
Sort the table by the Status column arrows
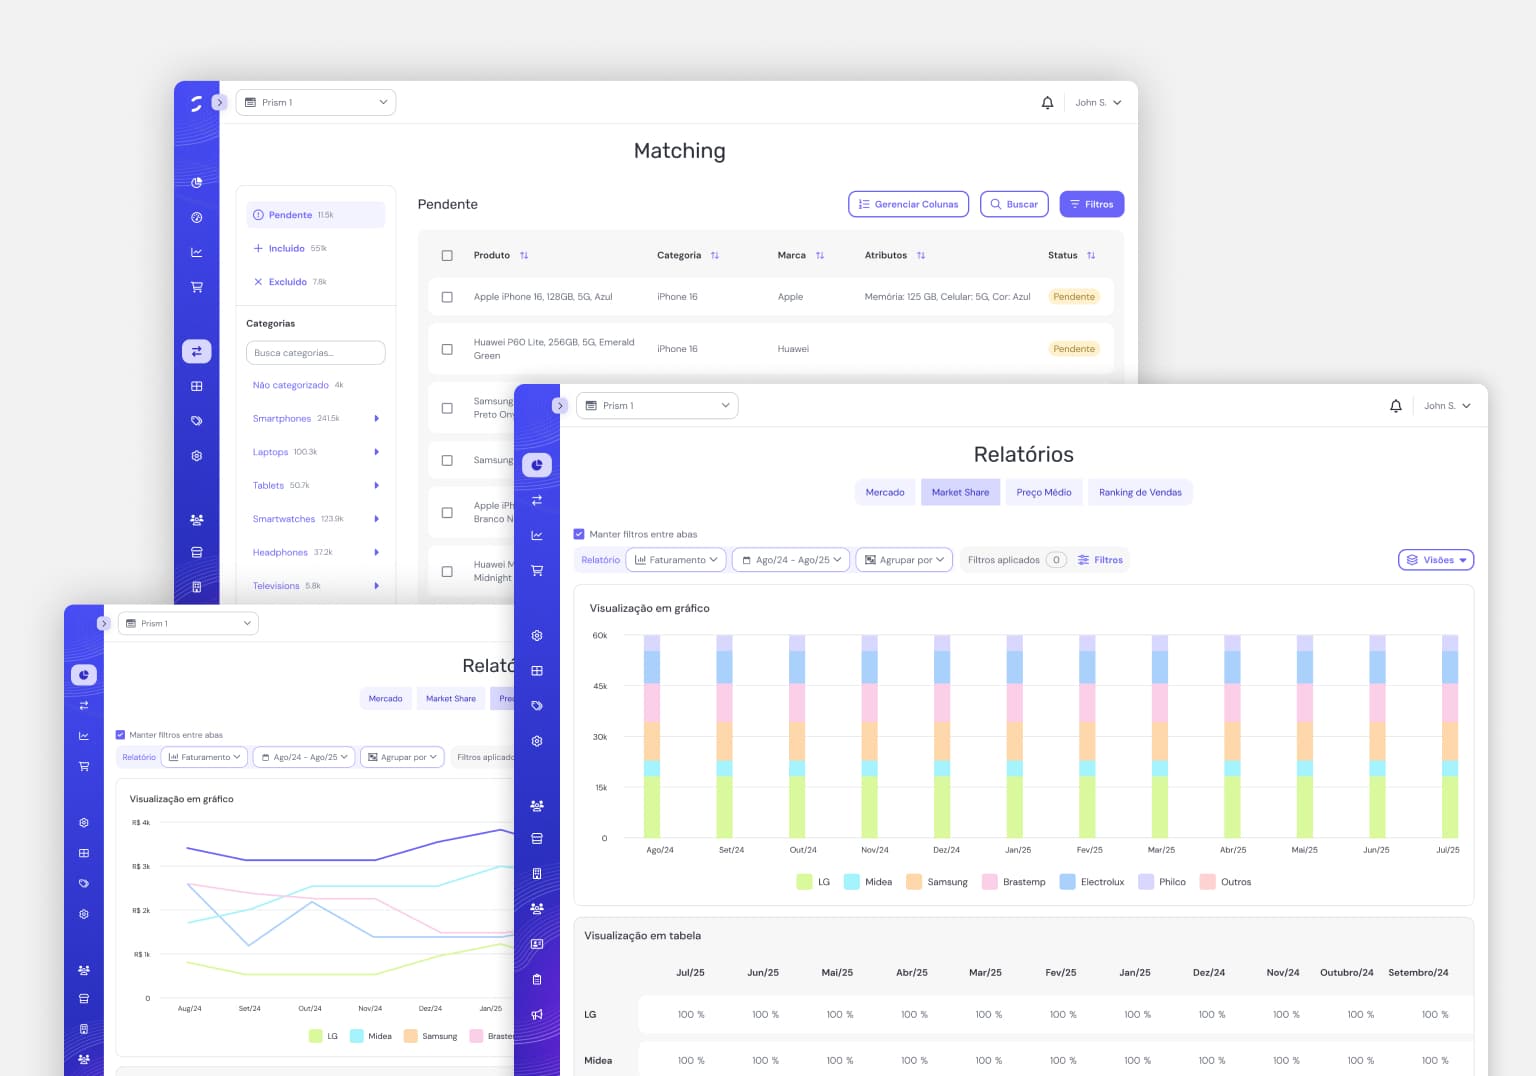[x=1091, y=256]
